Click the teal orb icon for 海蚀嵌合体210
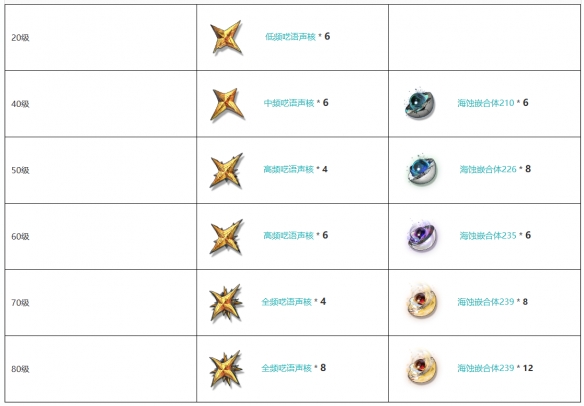The image size is (584, 406). click(x=419, y=104)
